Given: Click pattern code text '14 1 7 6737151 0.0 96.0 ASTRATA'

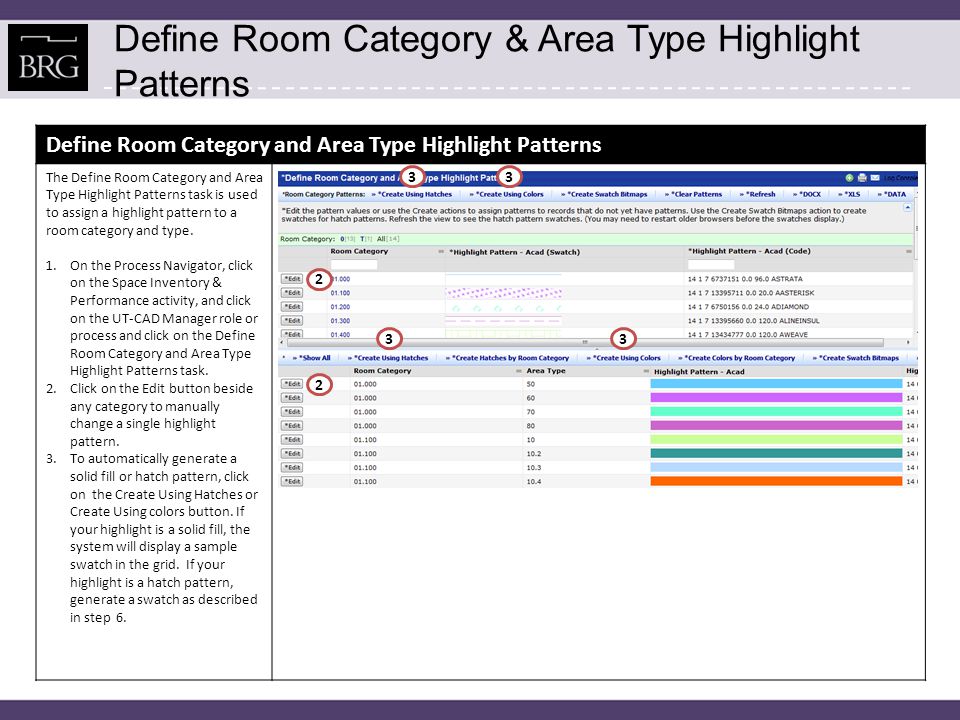Looking at the screenshot, I should click(745, 279).
